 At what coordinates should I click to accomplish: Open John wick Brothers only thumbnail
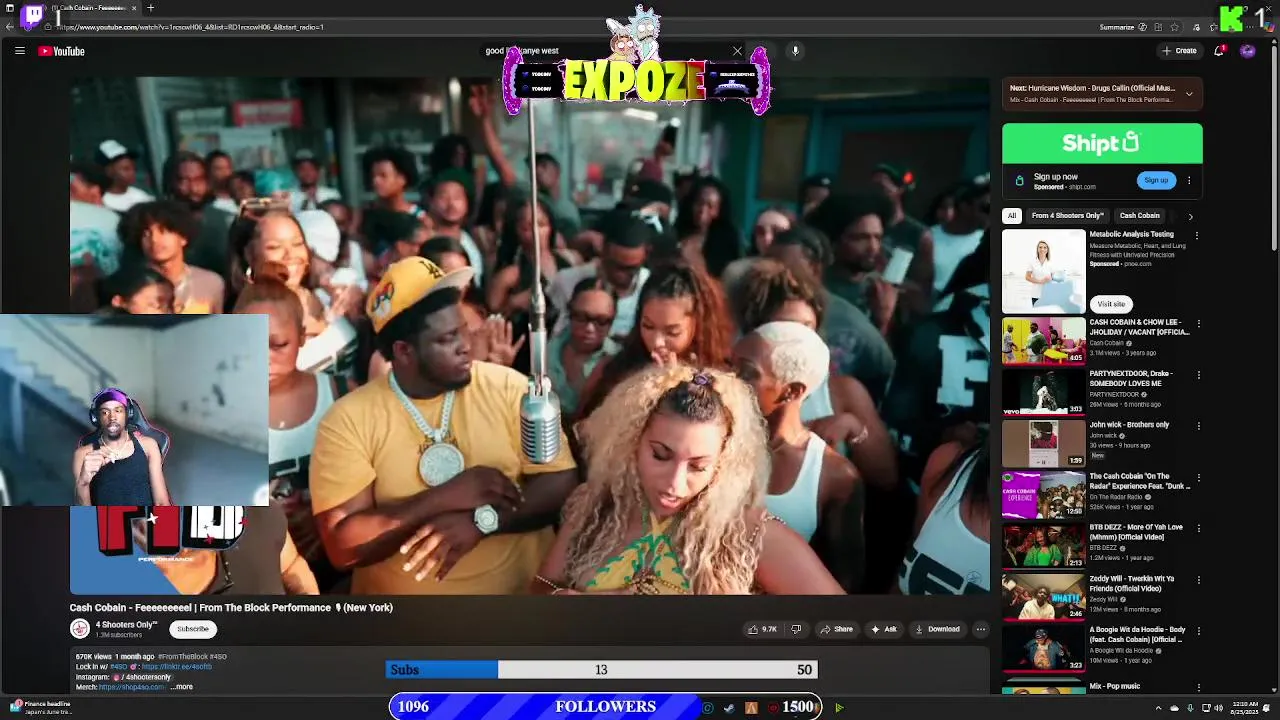[1043, 443]
